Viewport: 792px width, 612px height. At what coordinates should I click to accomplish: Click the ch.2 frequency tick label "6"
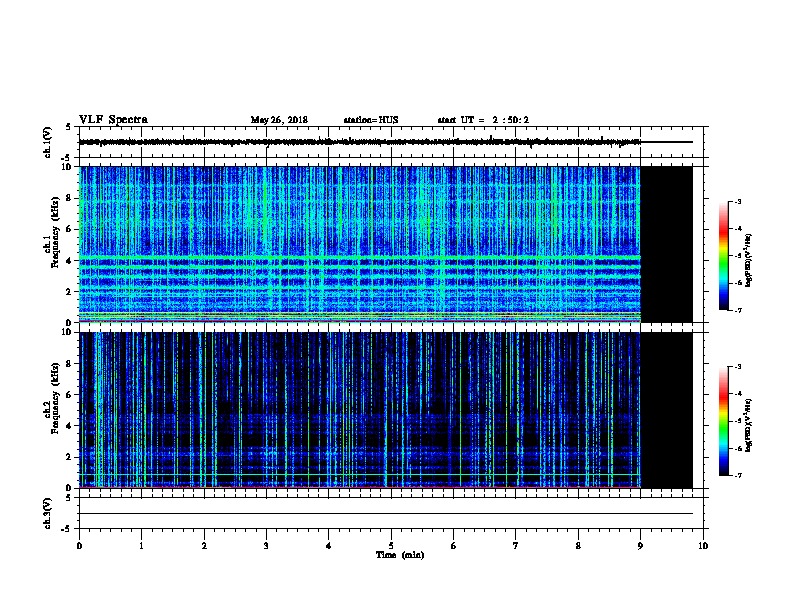click(71, 395)
